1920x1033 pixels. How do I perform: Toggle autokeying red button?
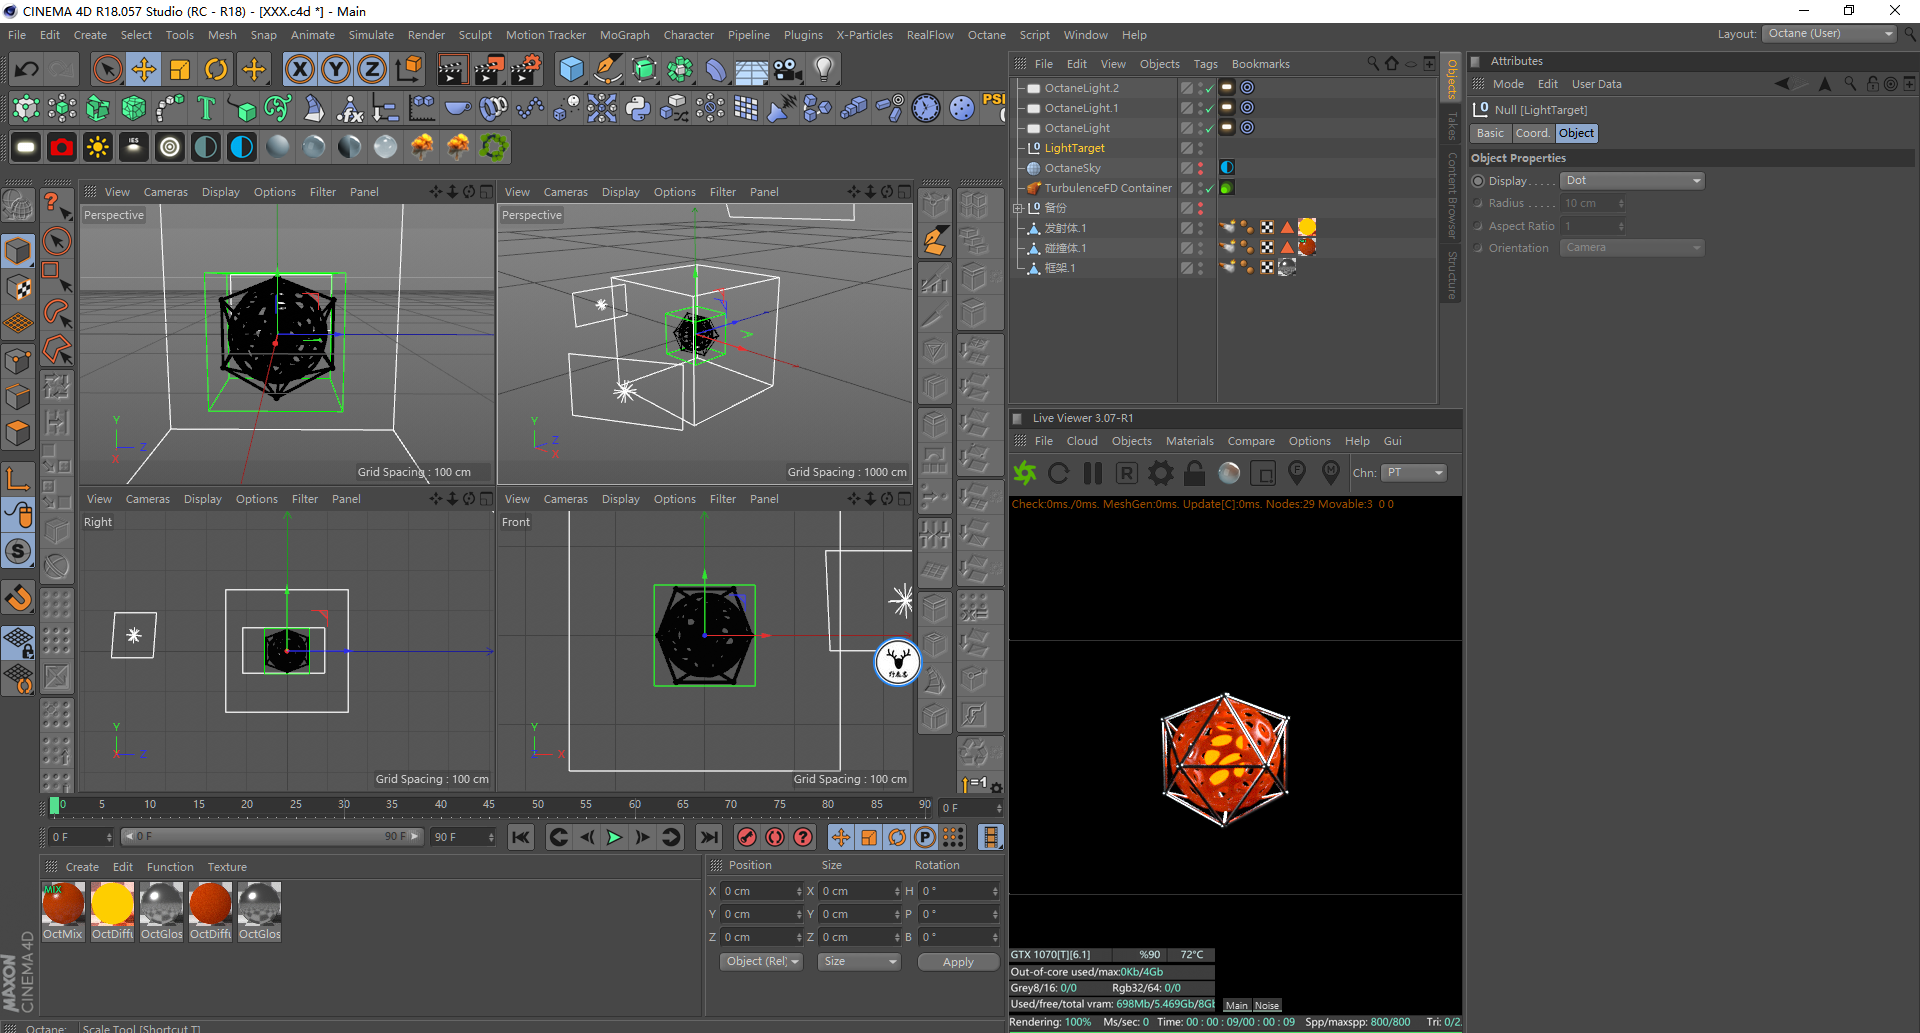pyautogui.click(x=775, y=837)
